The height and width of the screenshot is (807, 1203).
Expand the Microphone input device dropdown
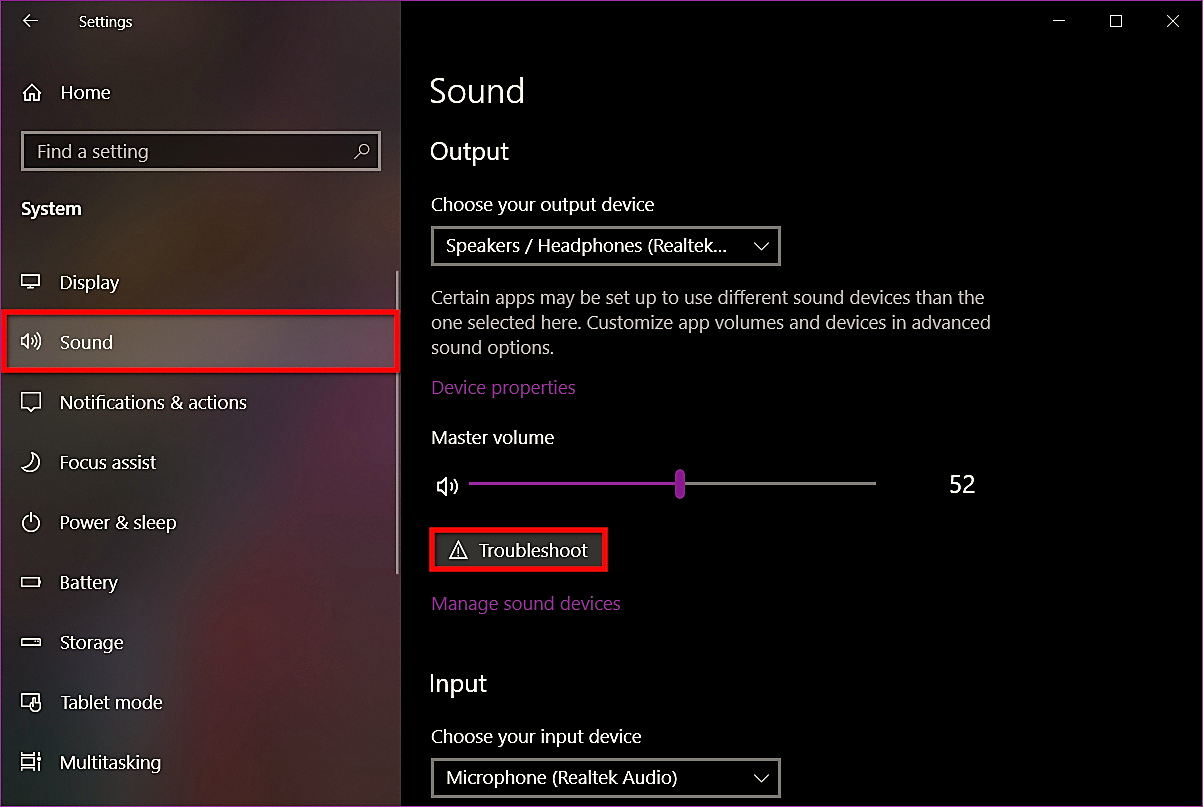(x=605, y=777)
